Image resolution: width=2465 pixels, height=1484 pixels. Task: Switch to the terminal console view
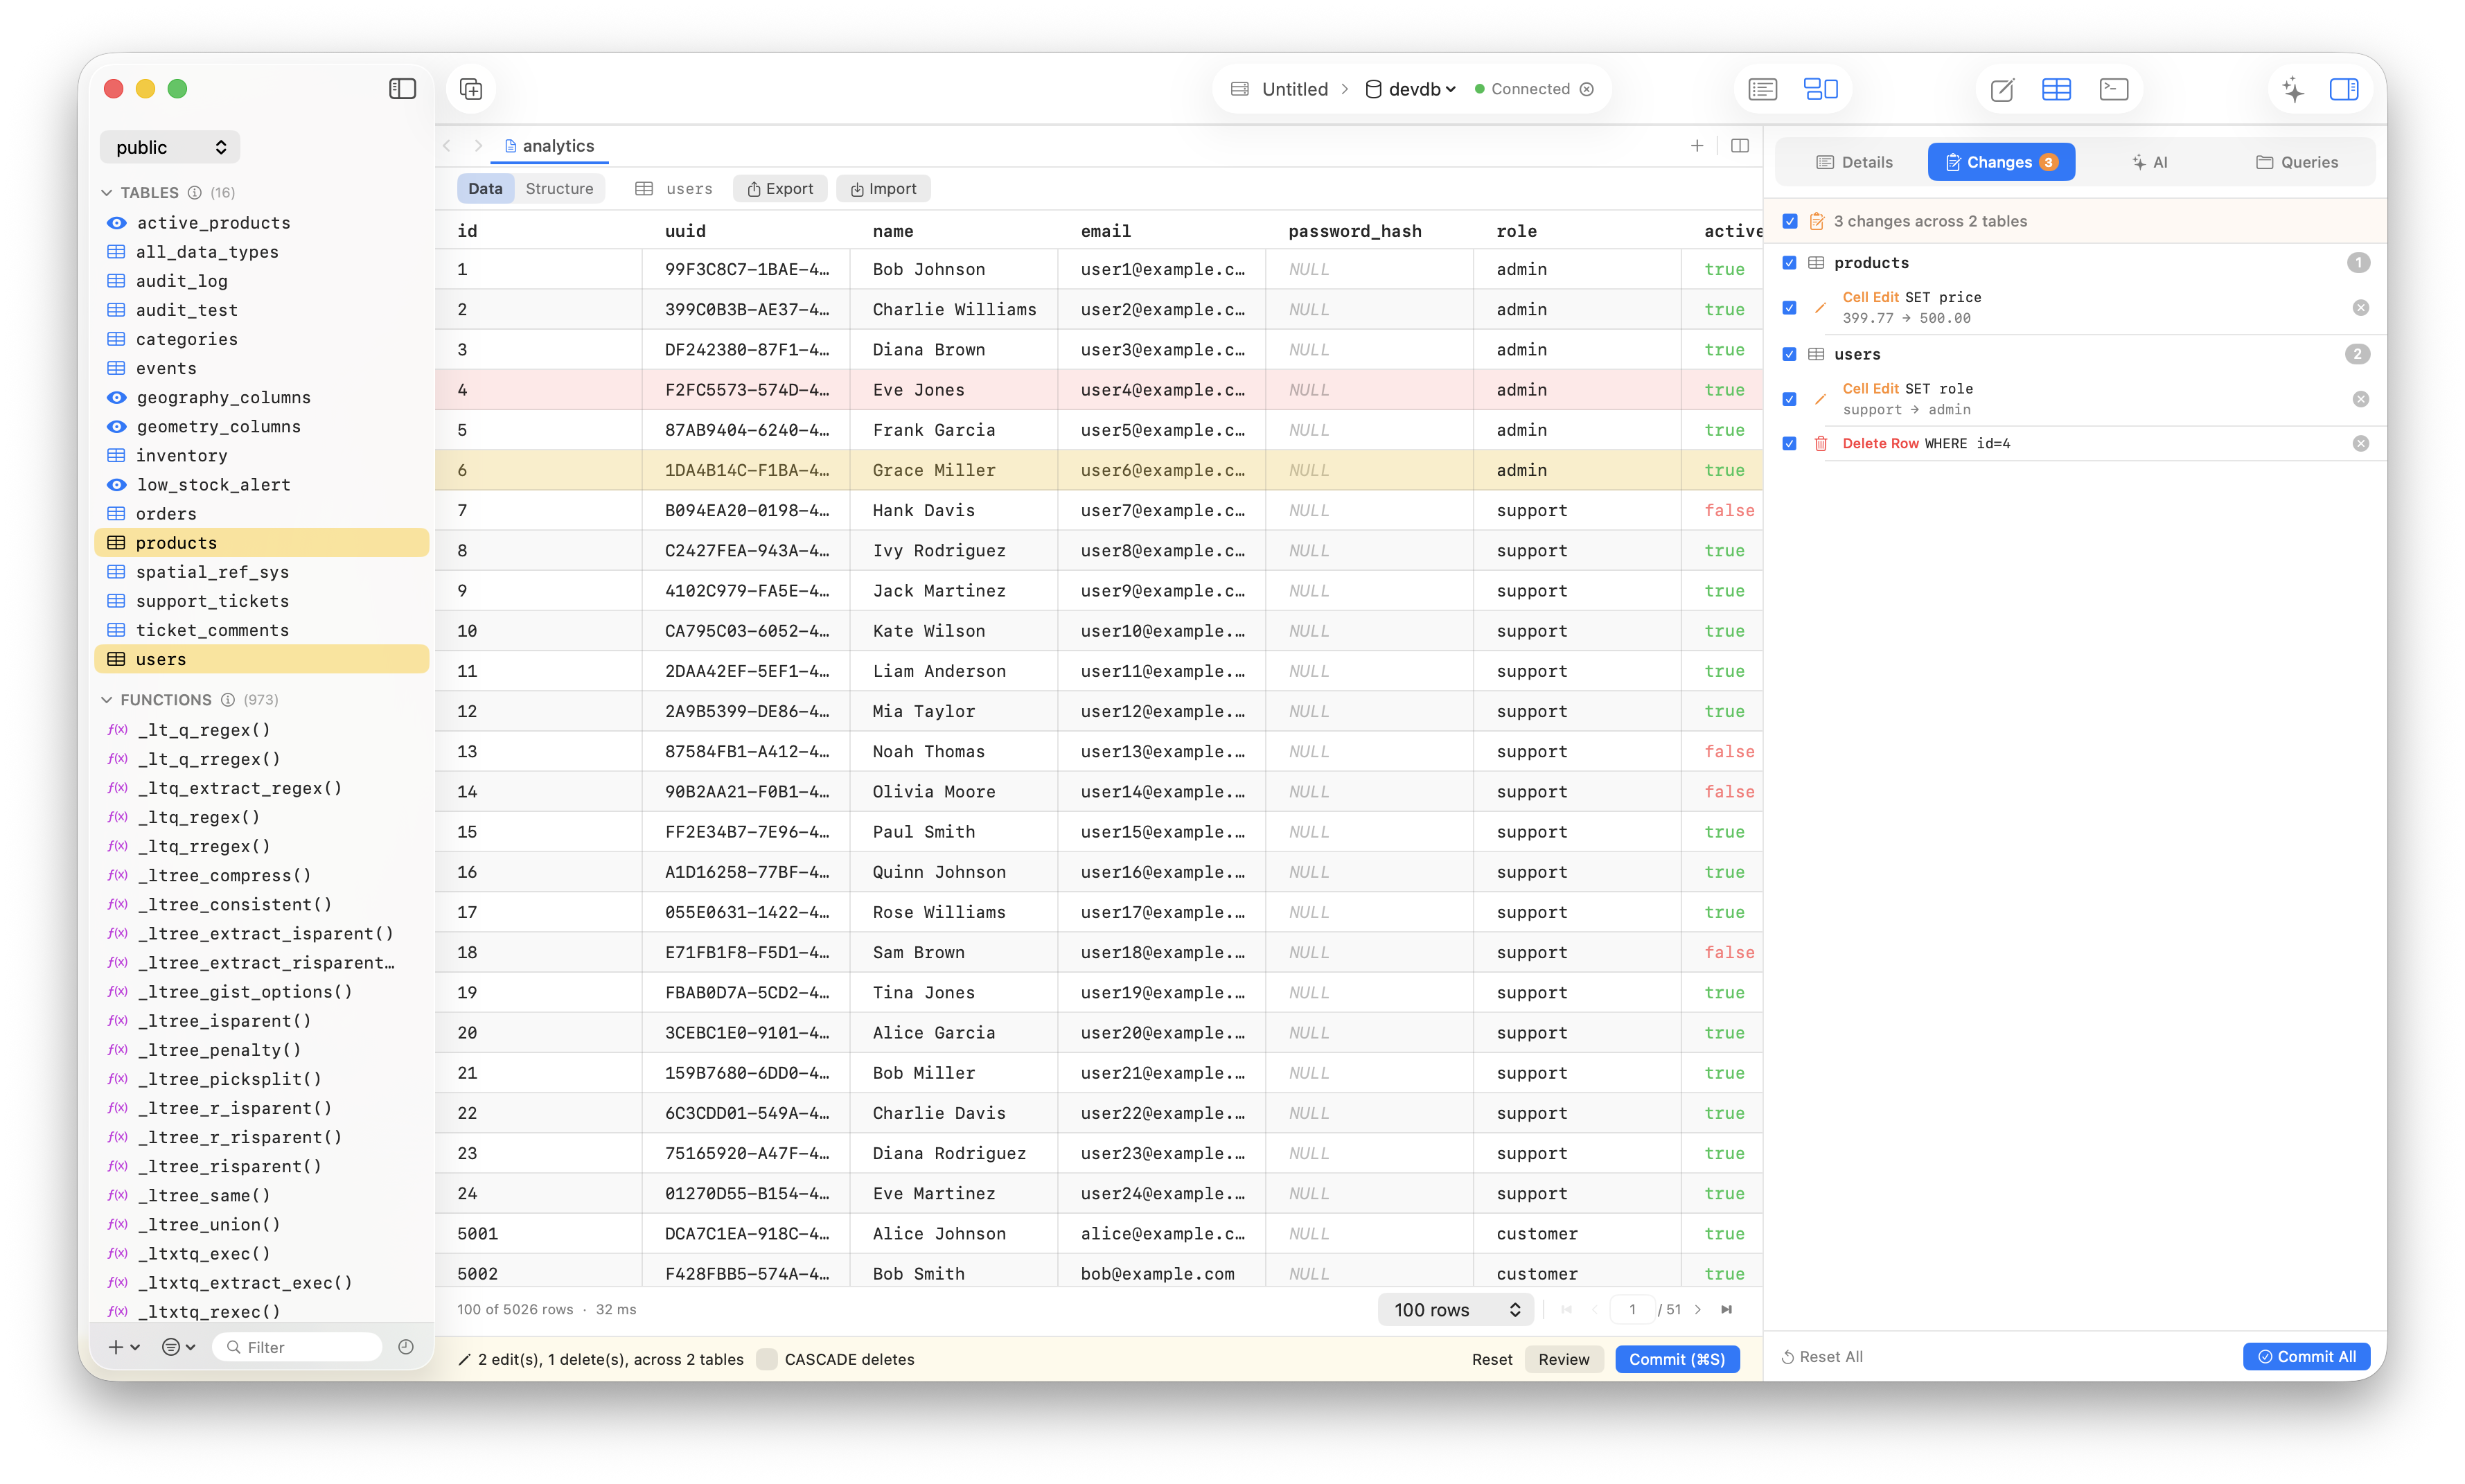click(2113, 89)
